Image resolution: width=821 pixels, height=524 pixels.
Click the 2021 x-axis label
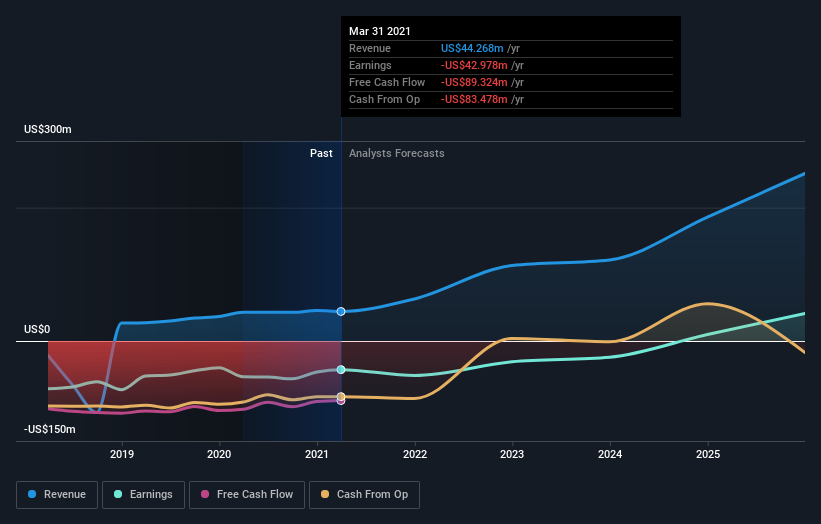pyautogui.click(x=317, y=454)
